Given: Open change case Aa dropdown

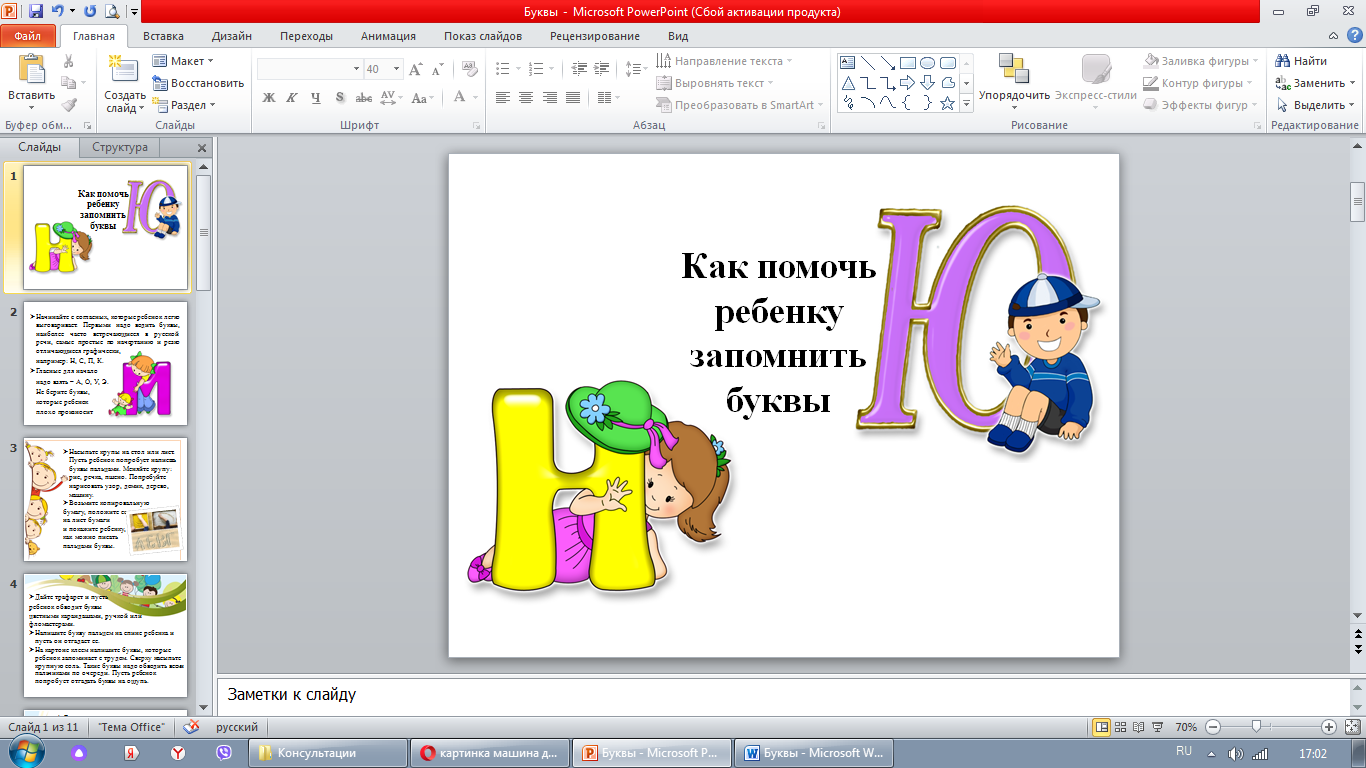Looking at the screenshot, I should point(423,98).
